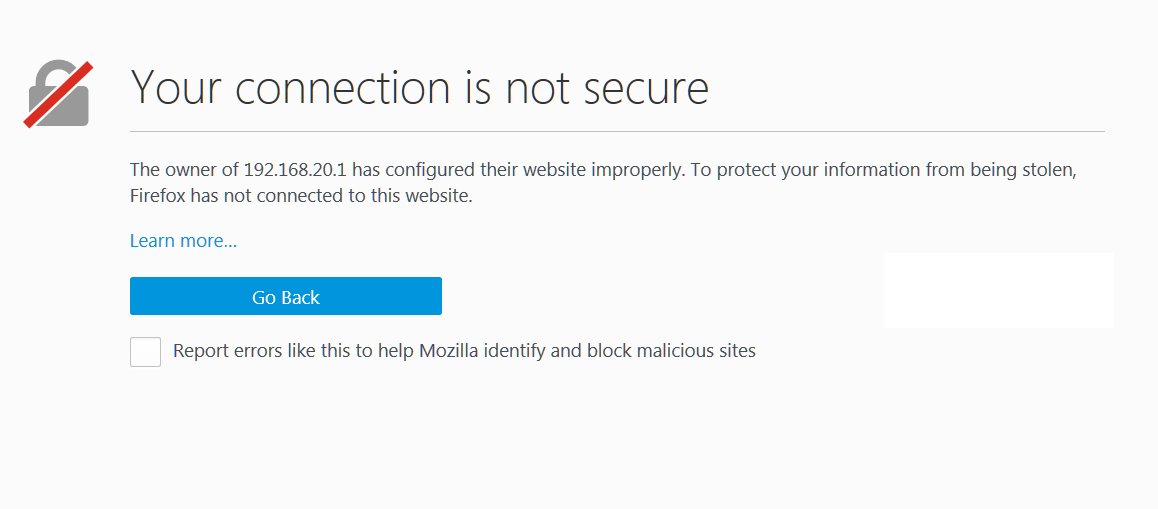The width and height of the screenshot is (1158, 509).
Task: Click the blank white box at the right
Action: [998, 290]
